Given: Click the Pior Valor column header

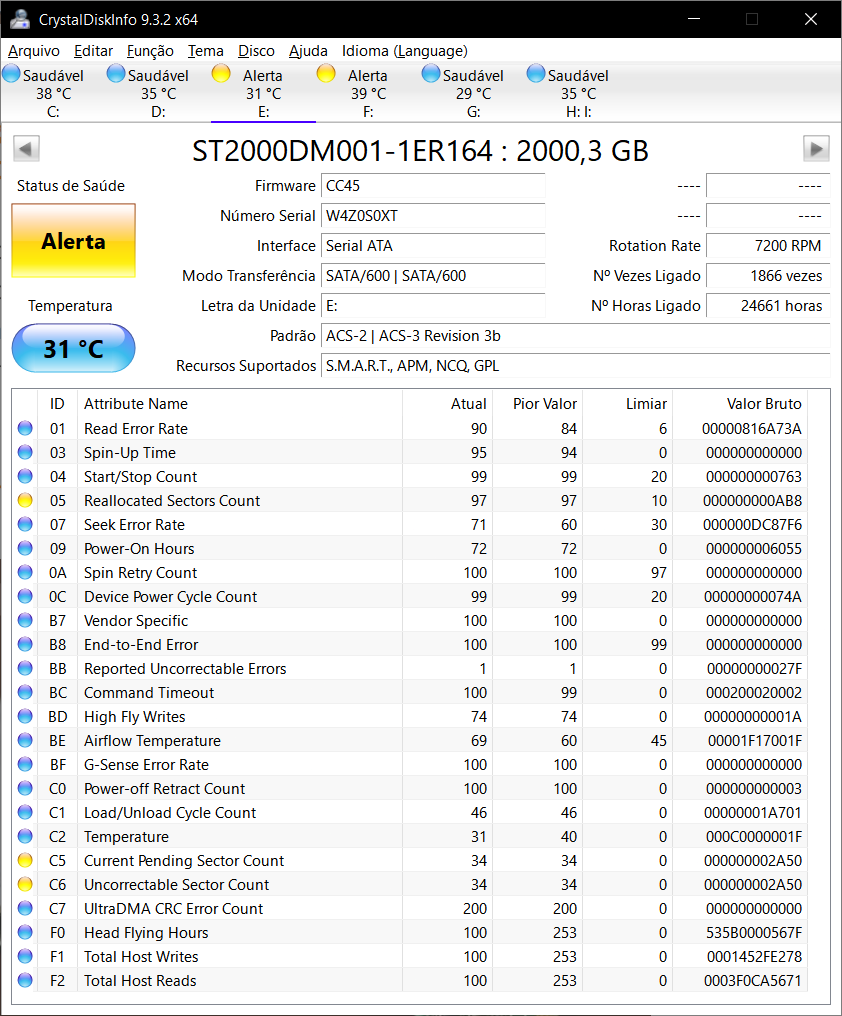Looking at the screenshot, I should 538,404.
